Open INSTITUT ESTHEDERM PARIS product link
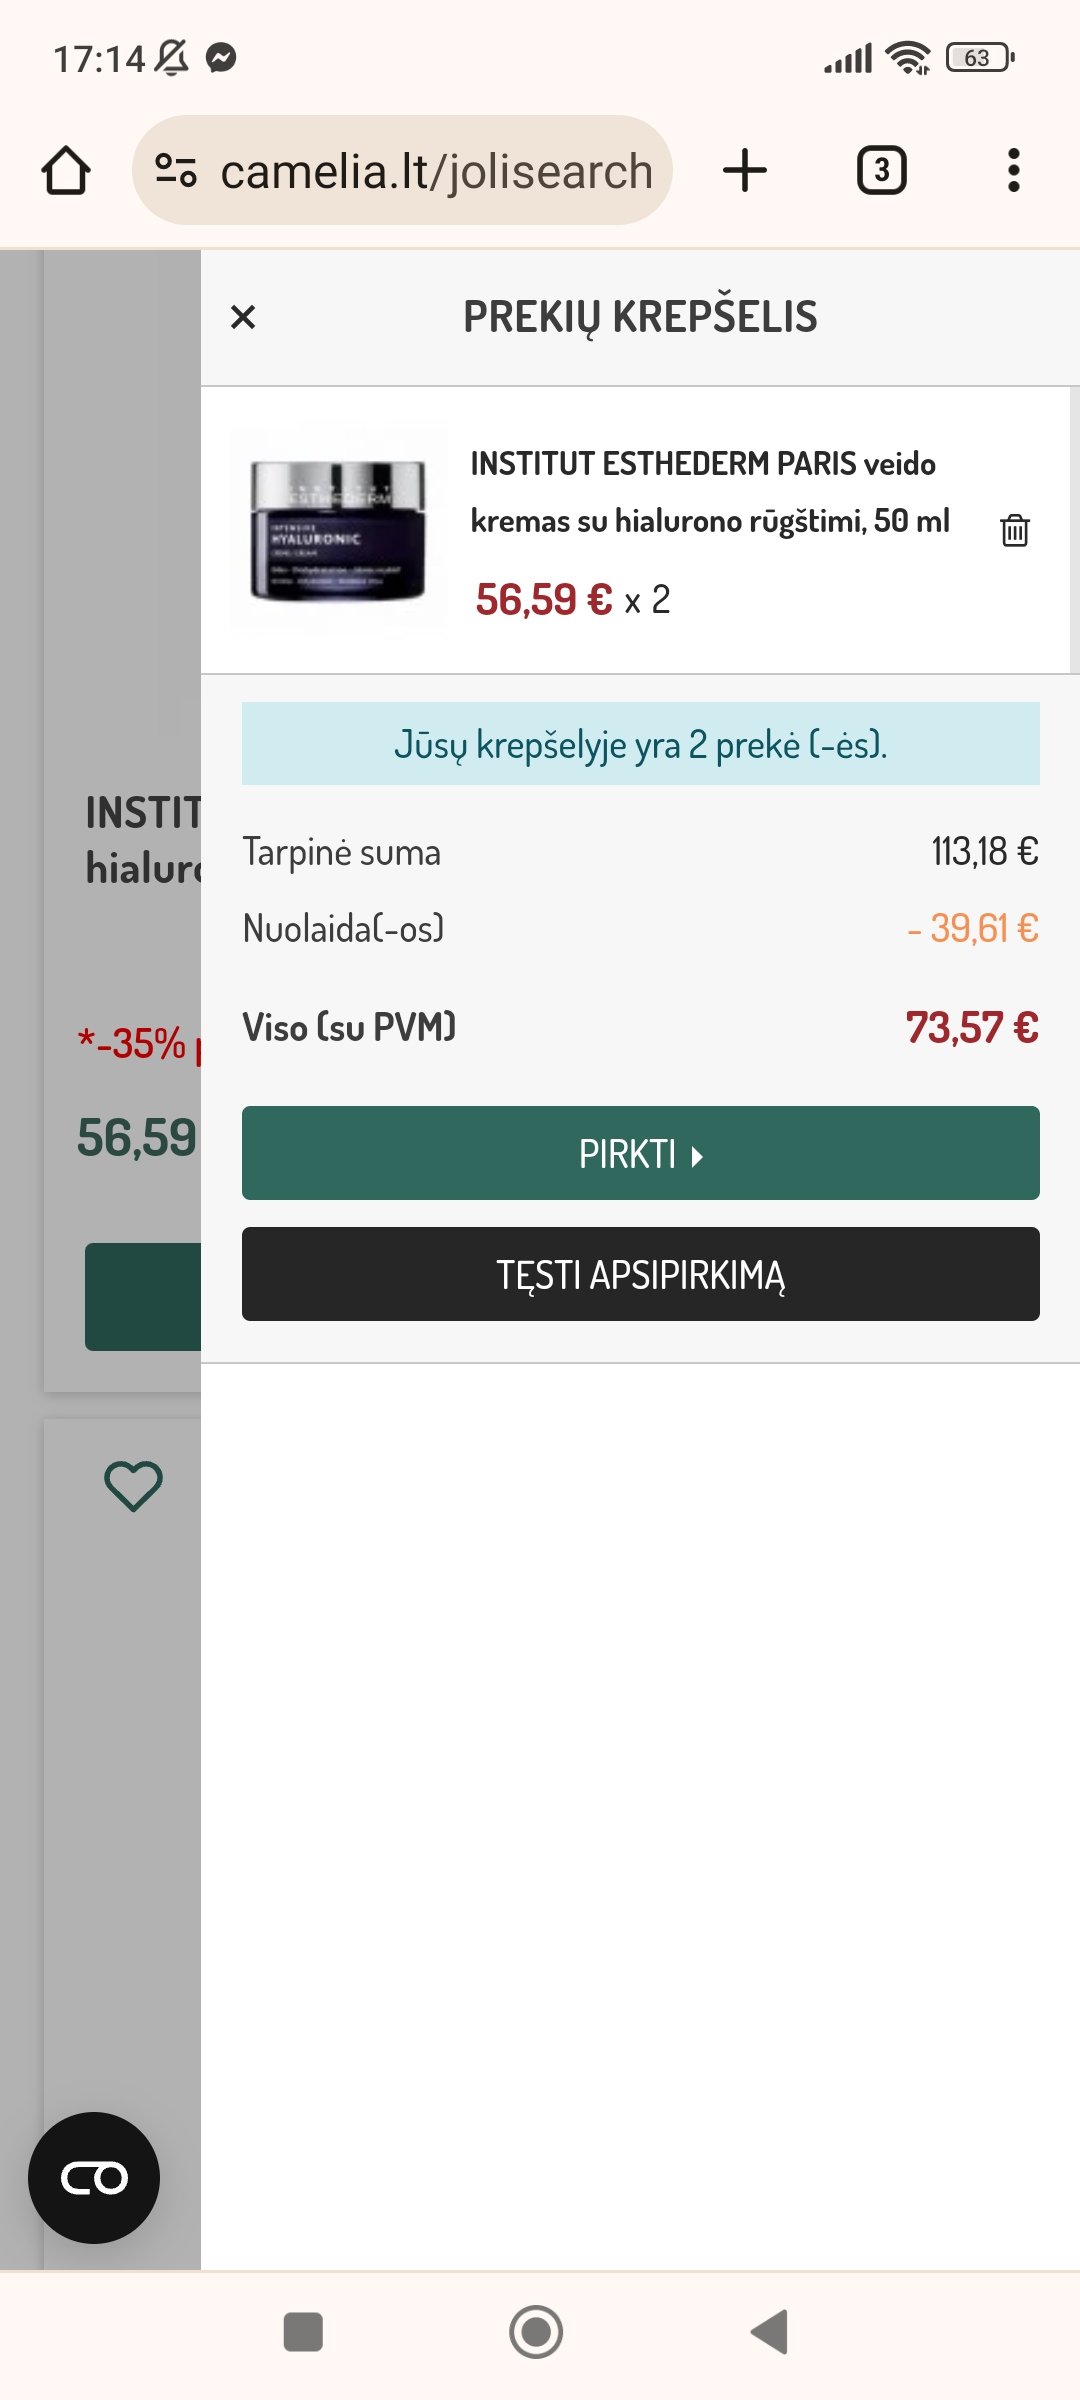1080x2400 pixels. (x=709, y=492)
